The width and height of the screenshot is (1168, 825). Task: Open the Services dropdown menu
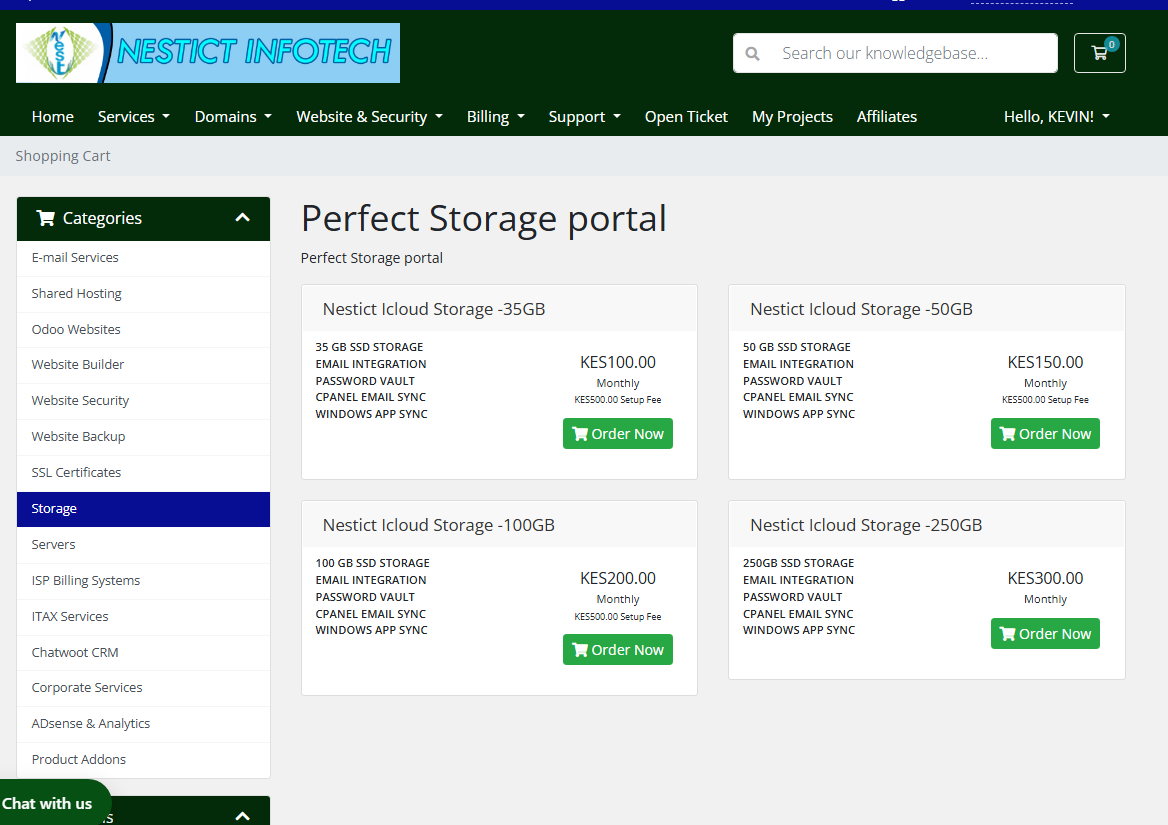click(133, 116)
